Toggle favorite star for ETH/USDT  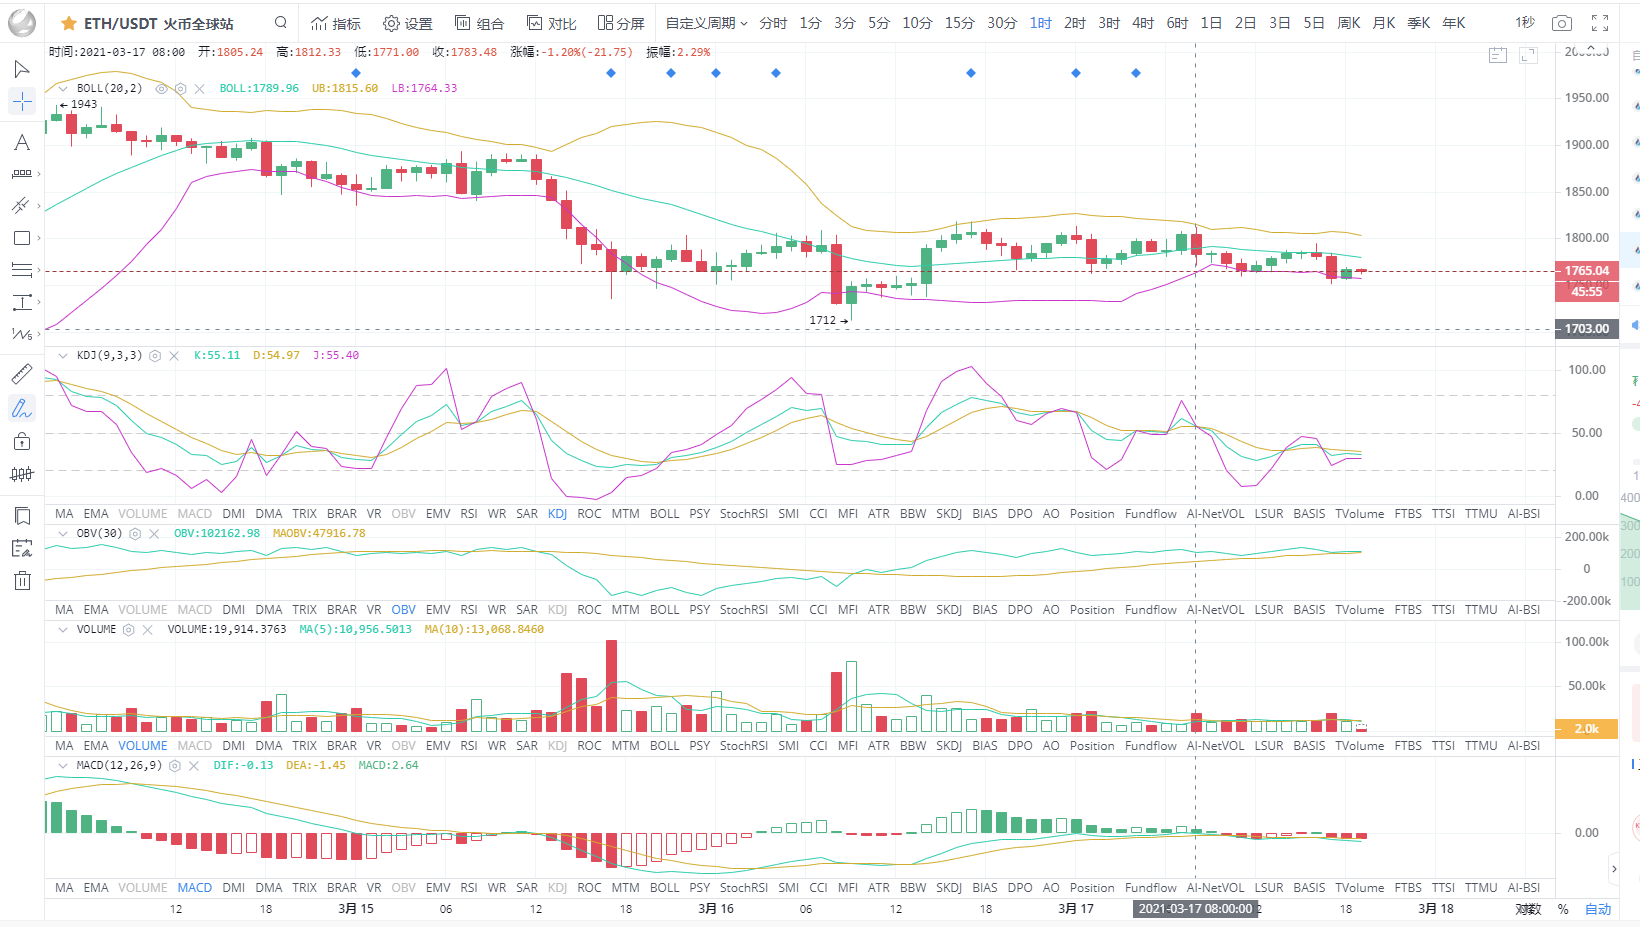(x=68, y=23)
